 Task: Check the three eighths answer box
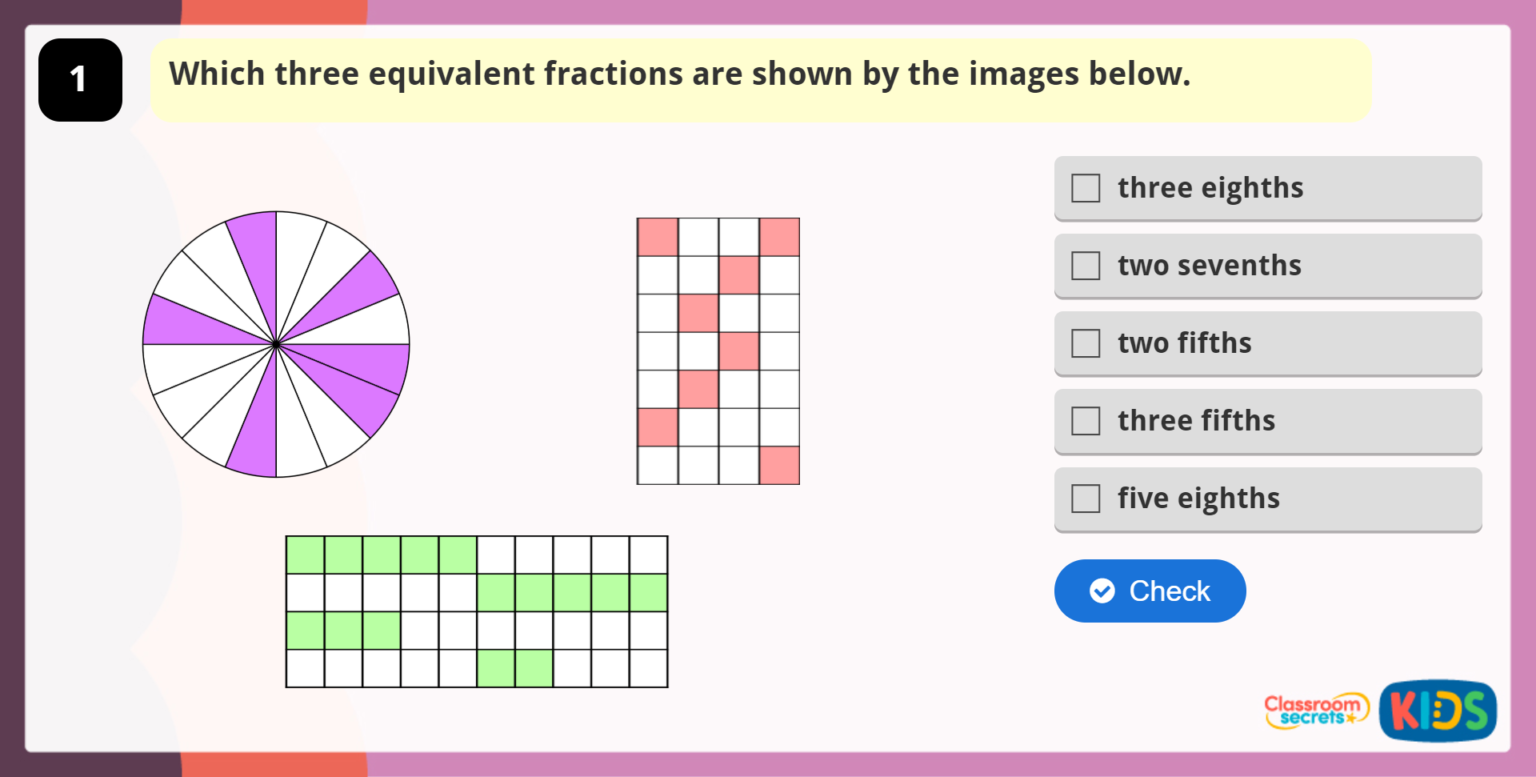tap(1085, 187)
